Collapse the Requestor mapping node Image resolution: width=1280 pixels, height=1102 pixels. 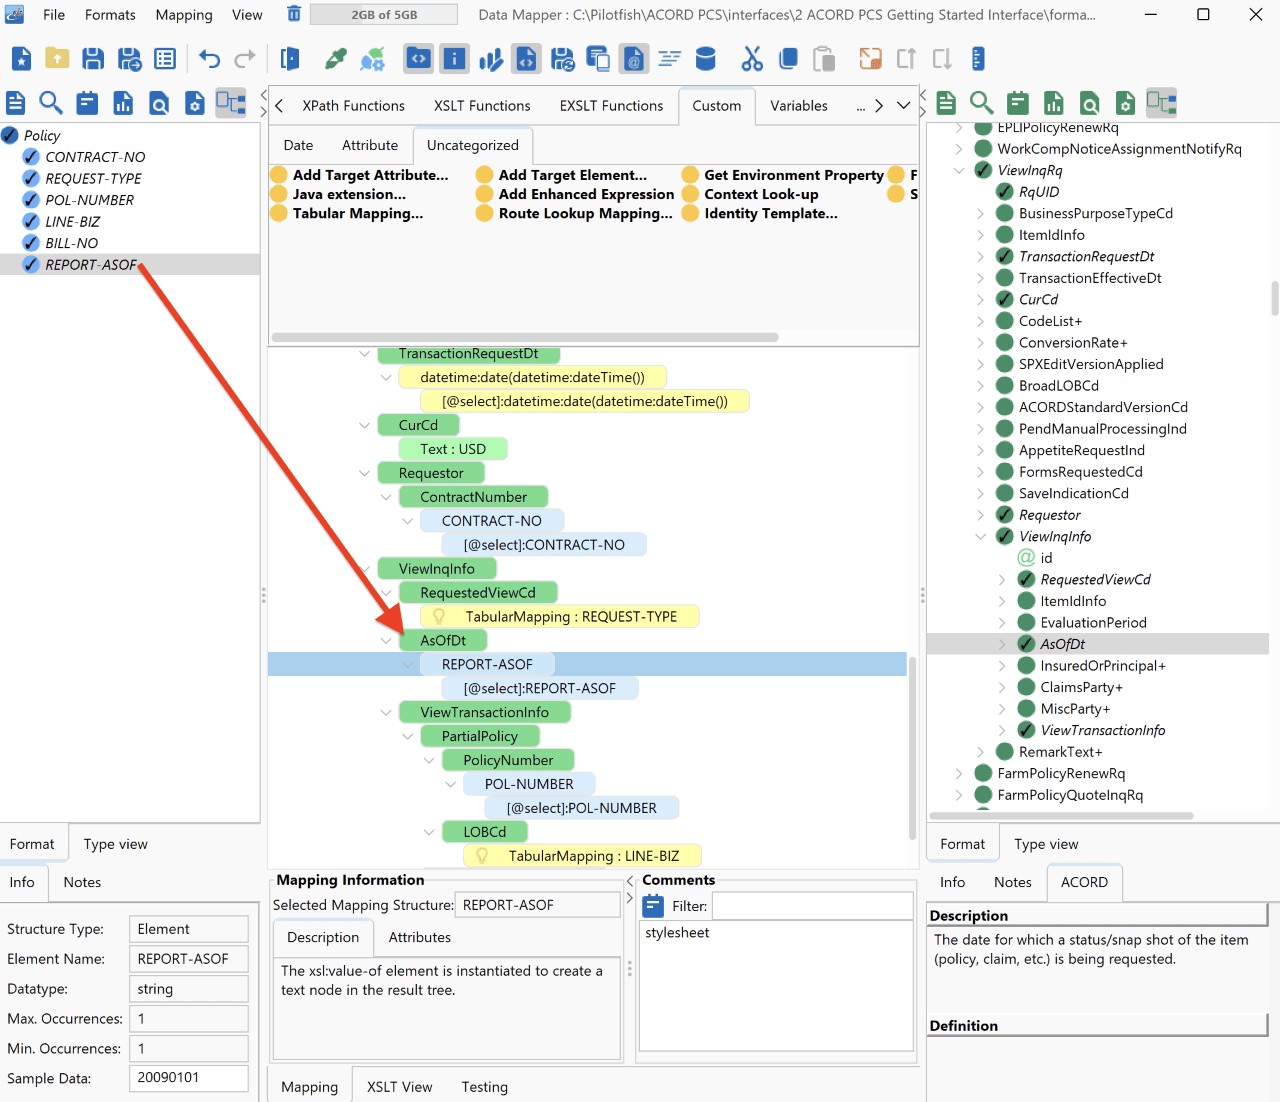pyautogui.click(x=364, y=473)
